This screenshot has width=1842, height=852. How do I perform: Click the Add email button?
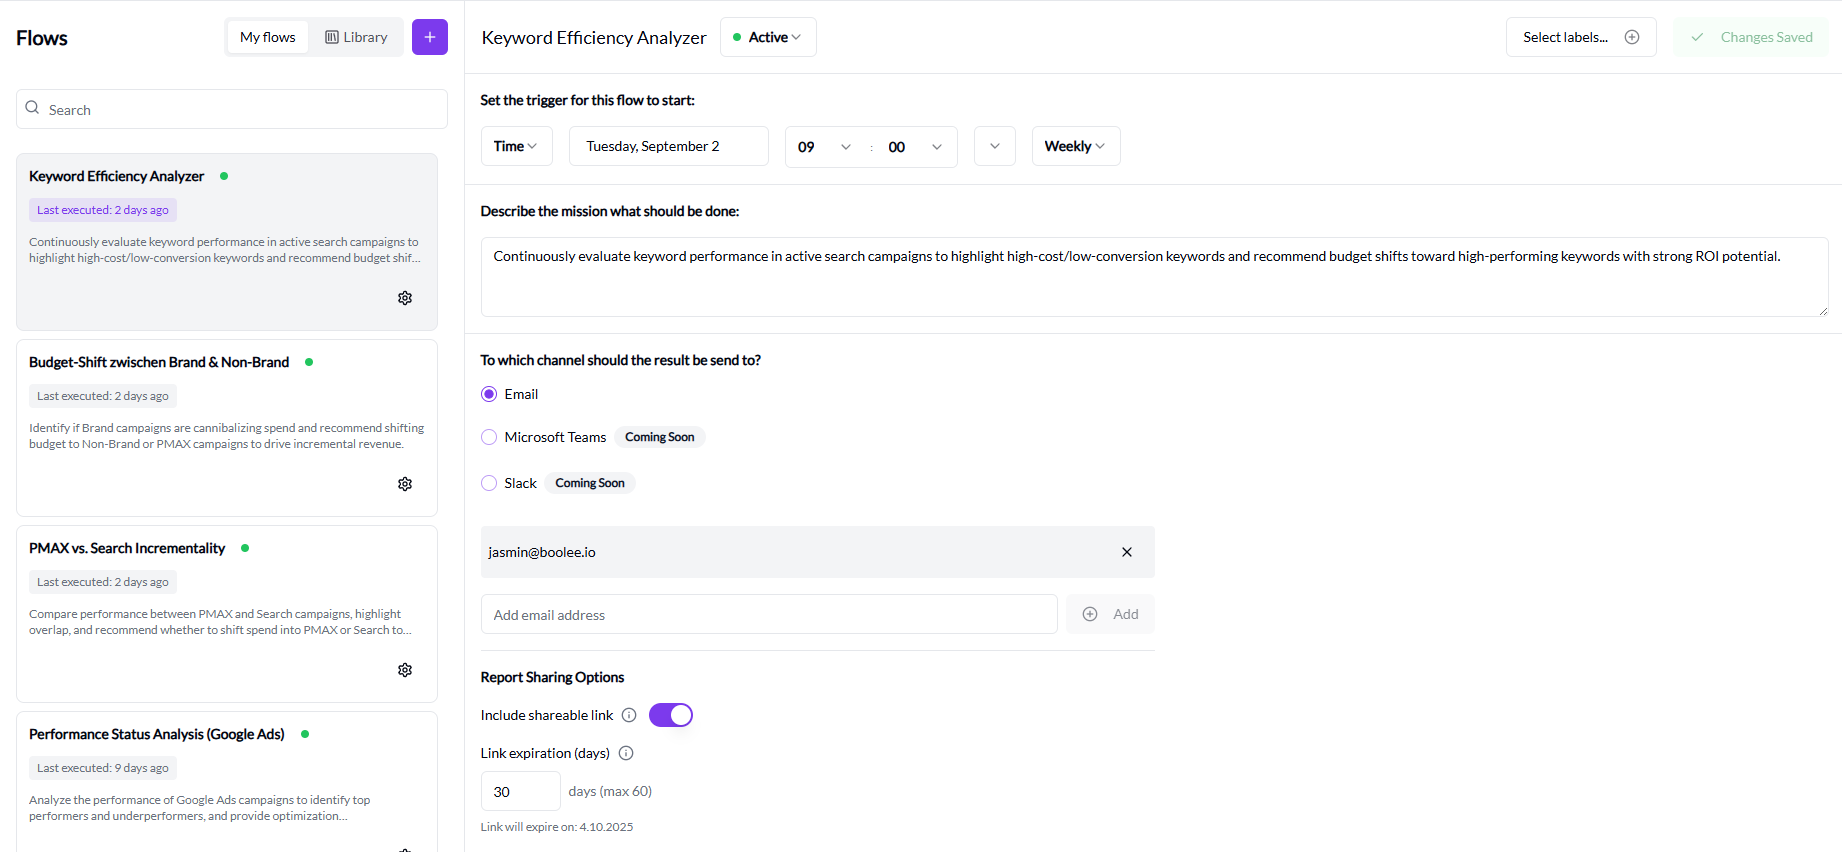(x=1110, y=614)
